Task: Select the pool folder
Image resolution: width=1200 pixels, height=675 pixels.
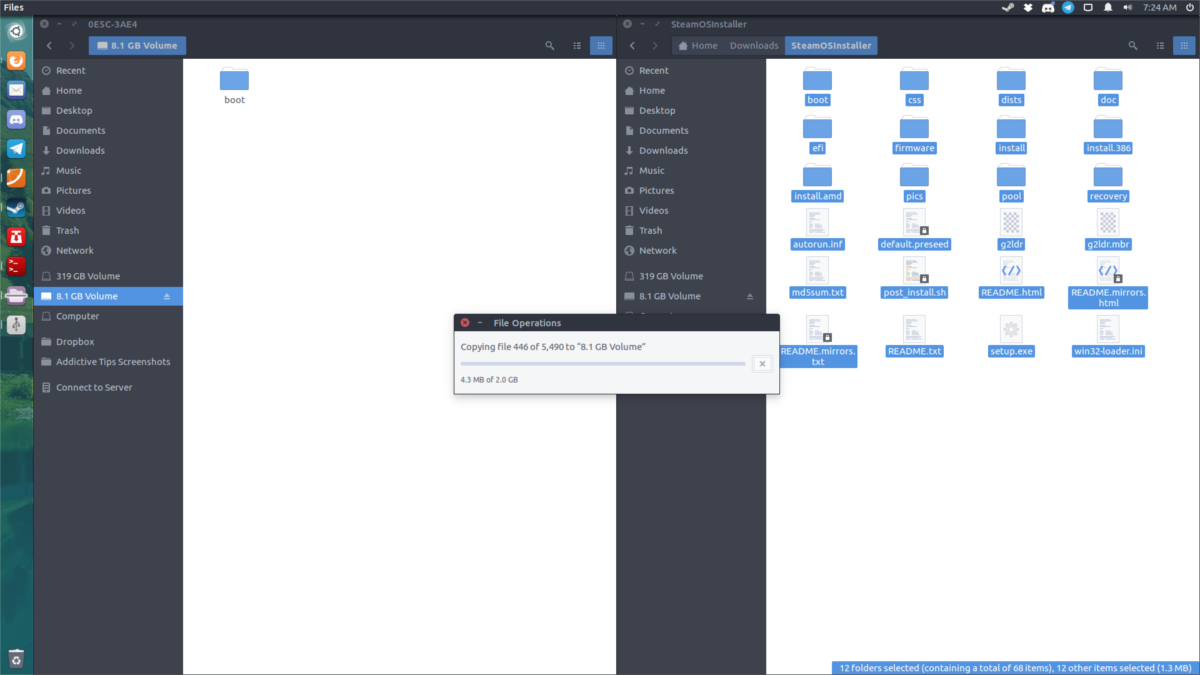Action: click(x=1011, y=182)
